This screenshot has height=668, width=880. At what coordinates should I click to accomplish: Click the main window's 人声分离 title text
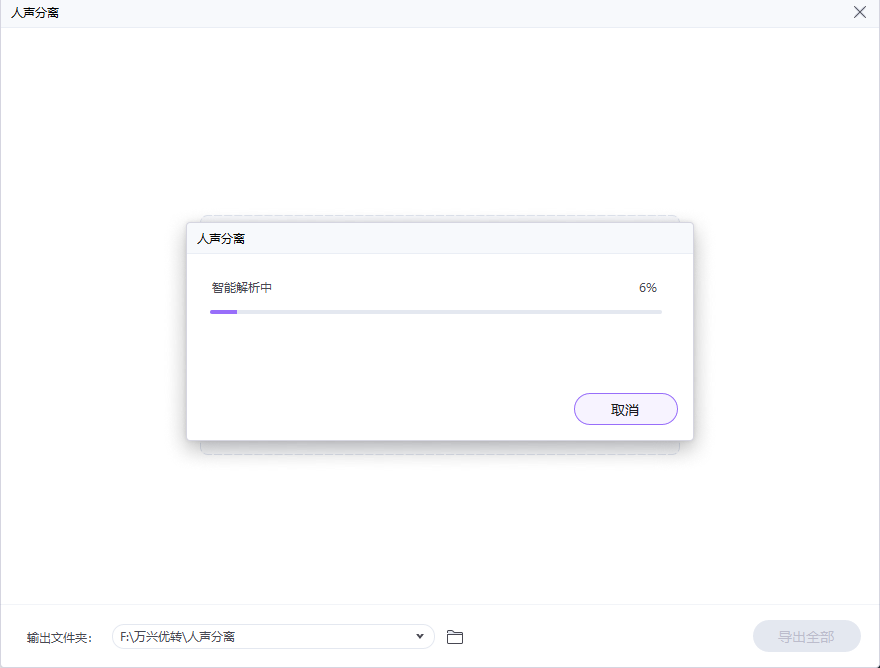click(35, 13)
